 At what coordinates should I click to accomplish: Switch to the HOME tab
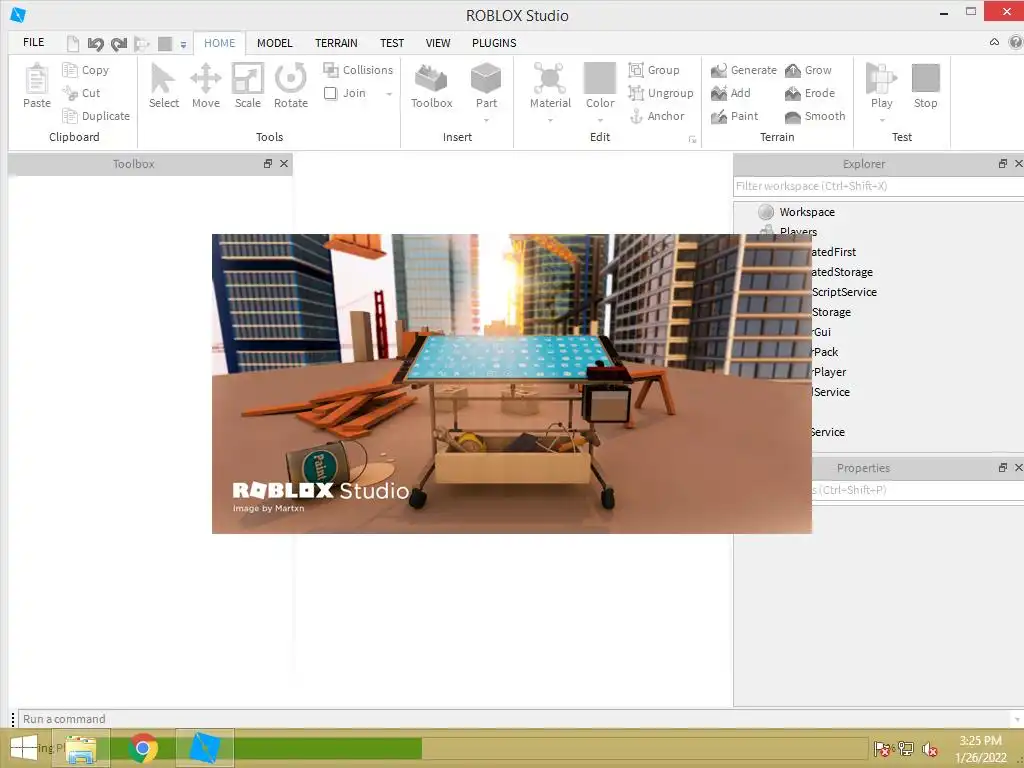(x=219, y=43)
